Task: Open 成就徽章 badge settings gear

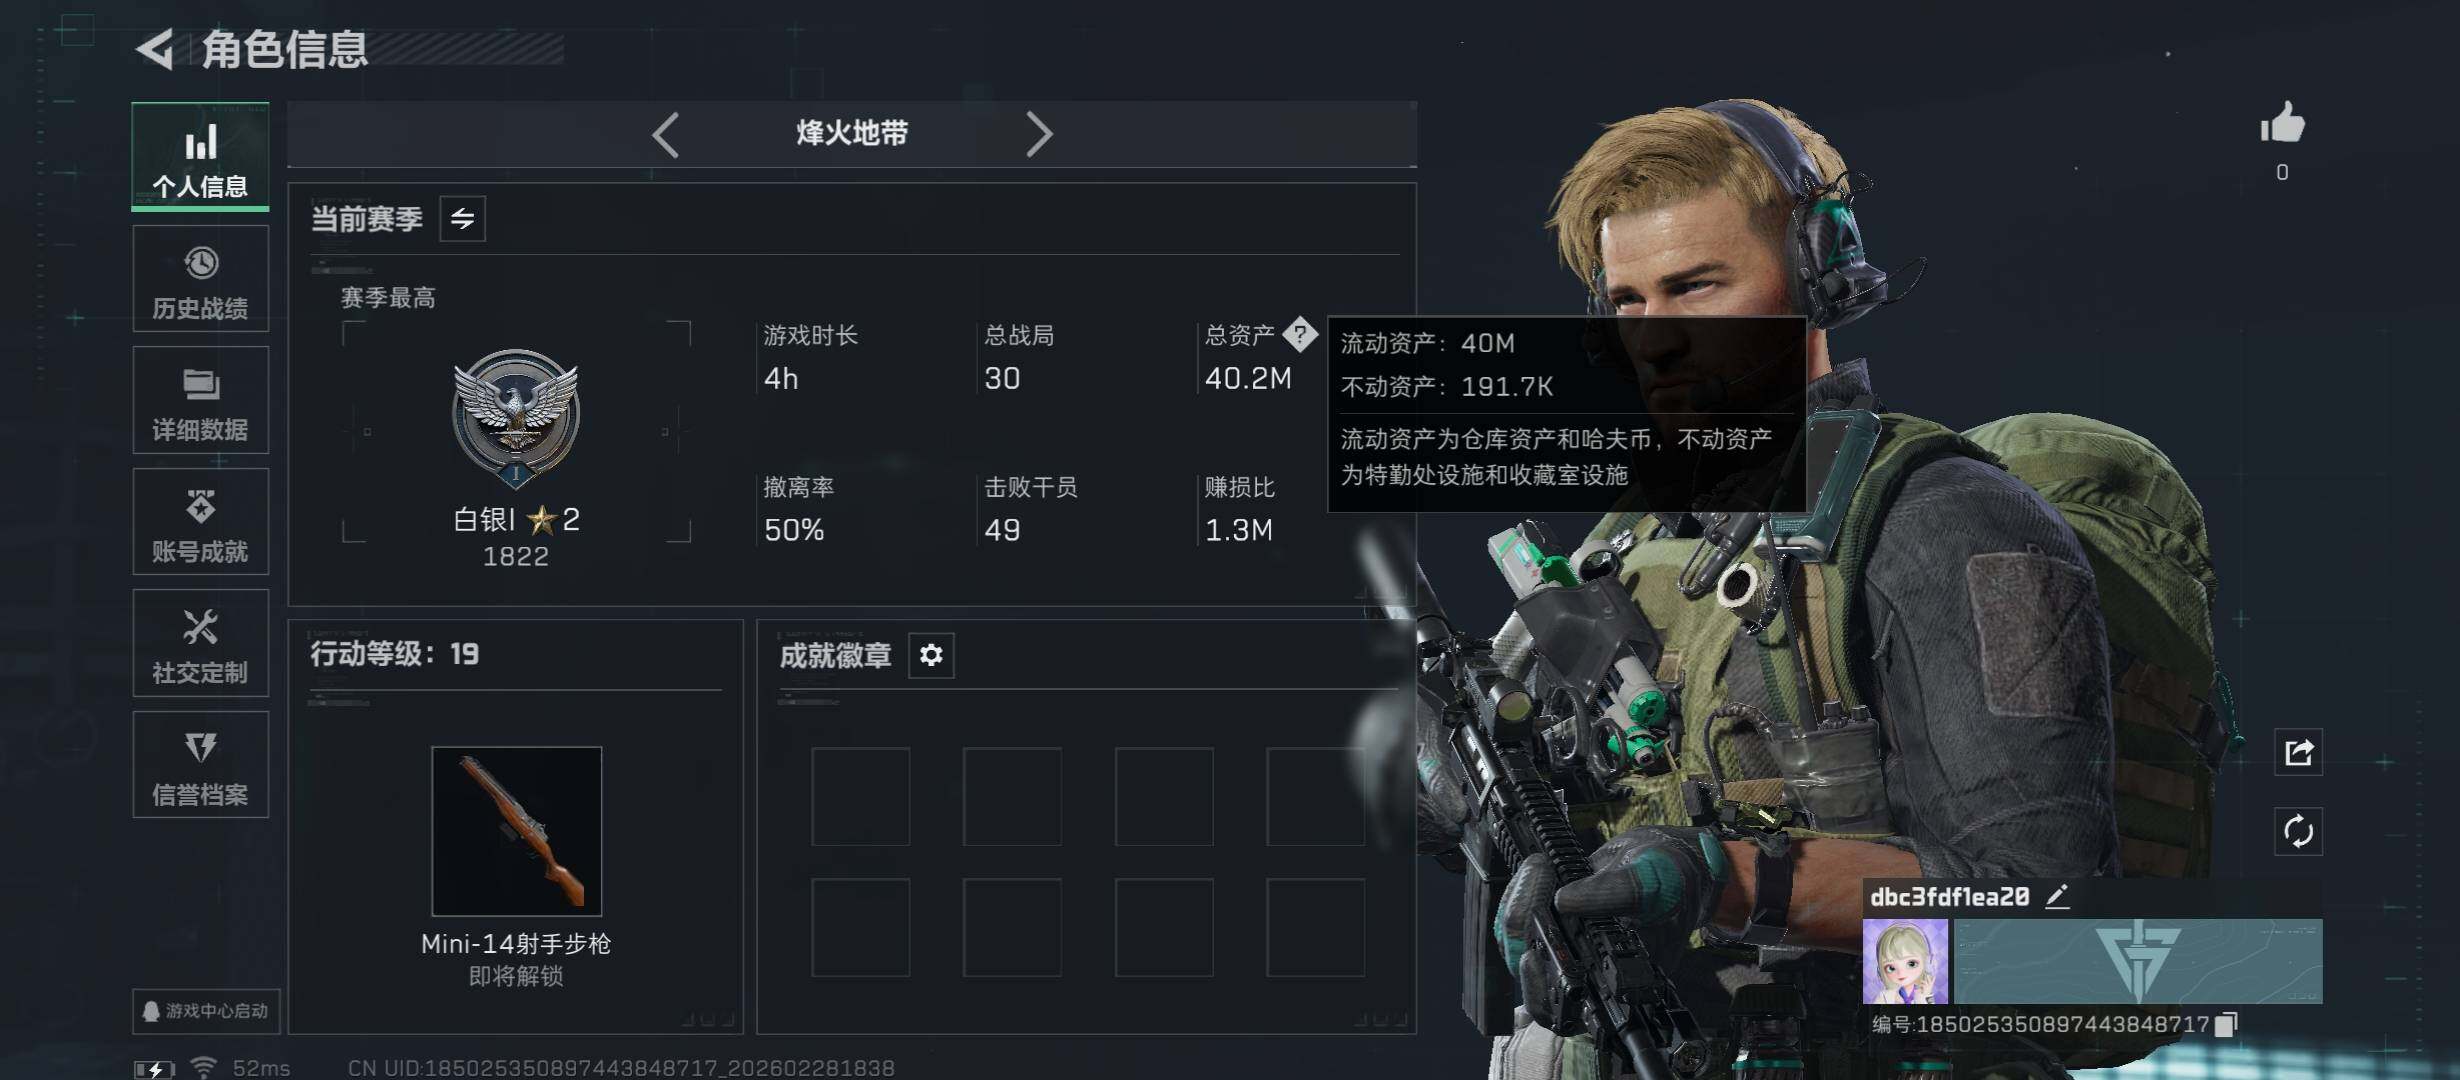Action: point(931,655)
